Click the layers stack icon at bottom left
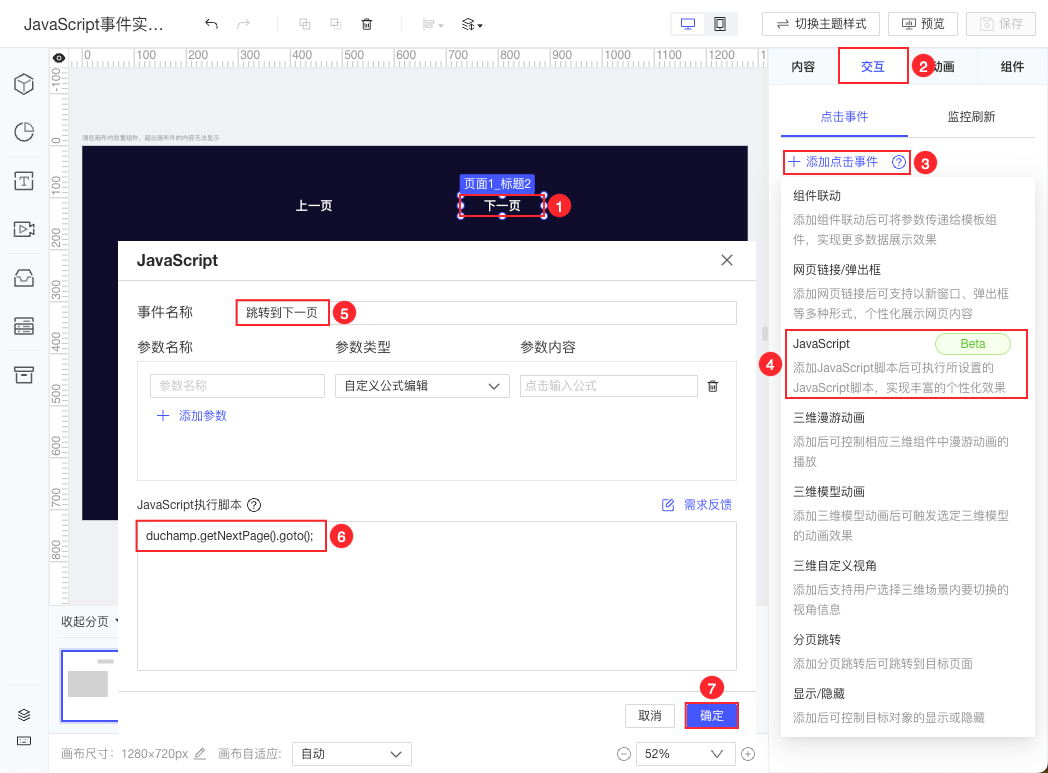Viewport: 1048px width, 773px height. click(x=24, y=715)
